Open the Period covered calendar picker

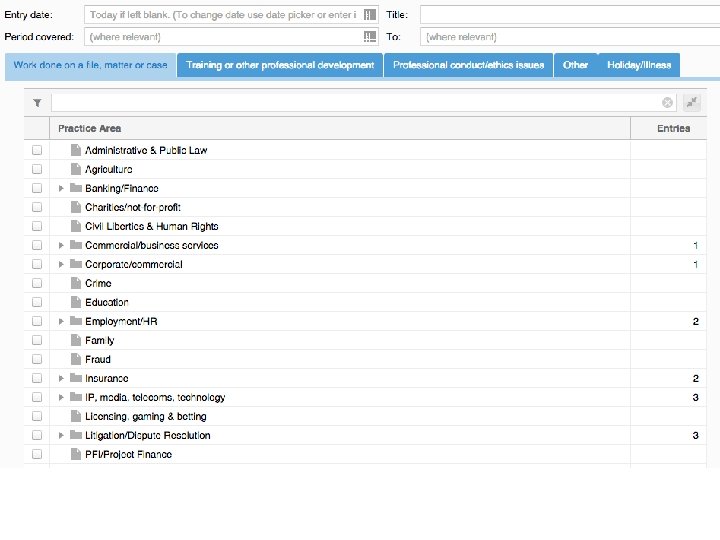(370, 36)
